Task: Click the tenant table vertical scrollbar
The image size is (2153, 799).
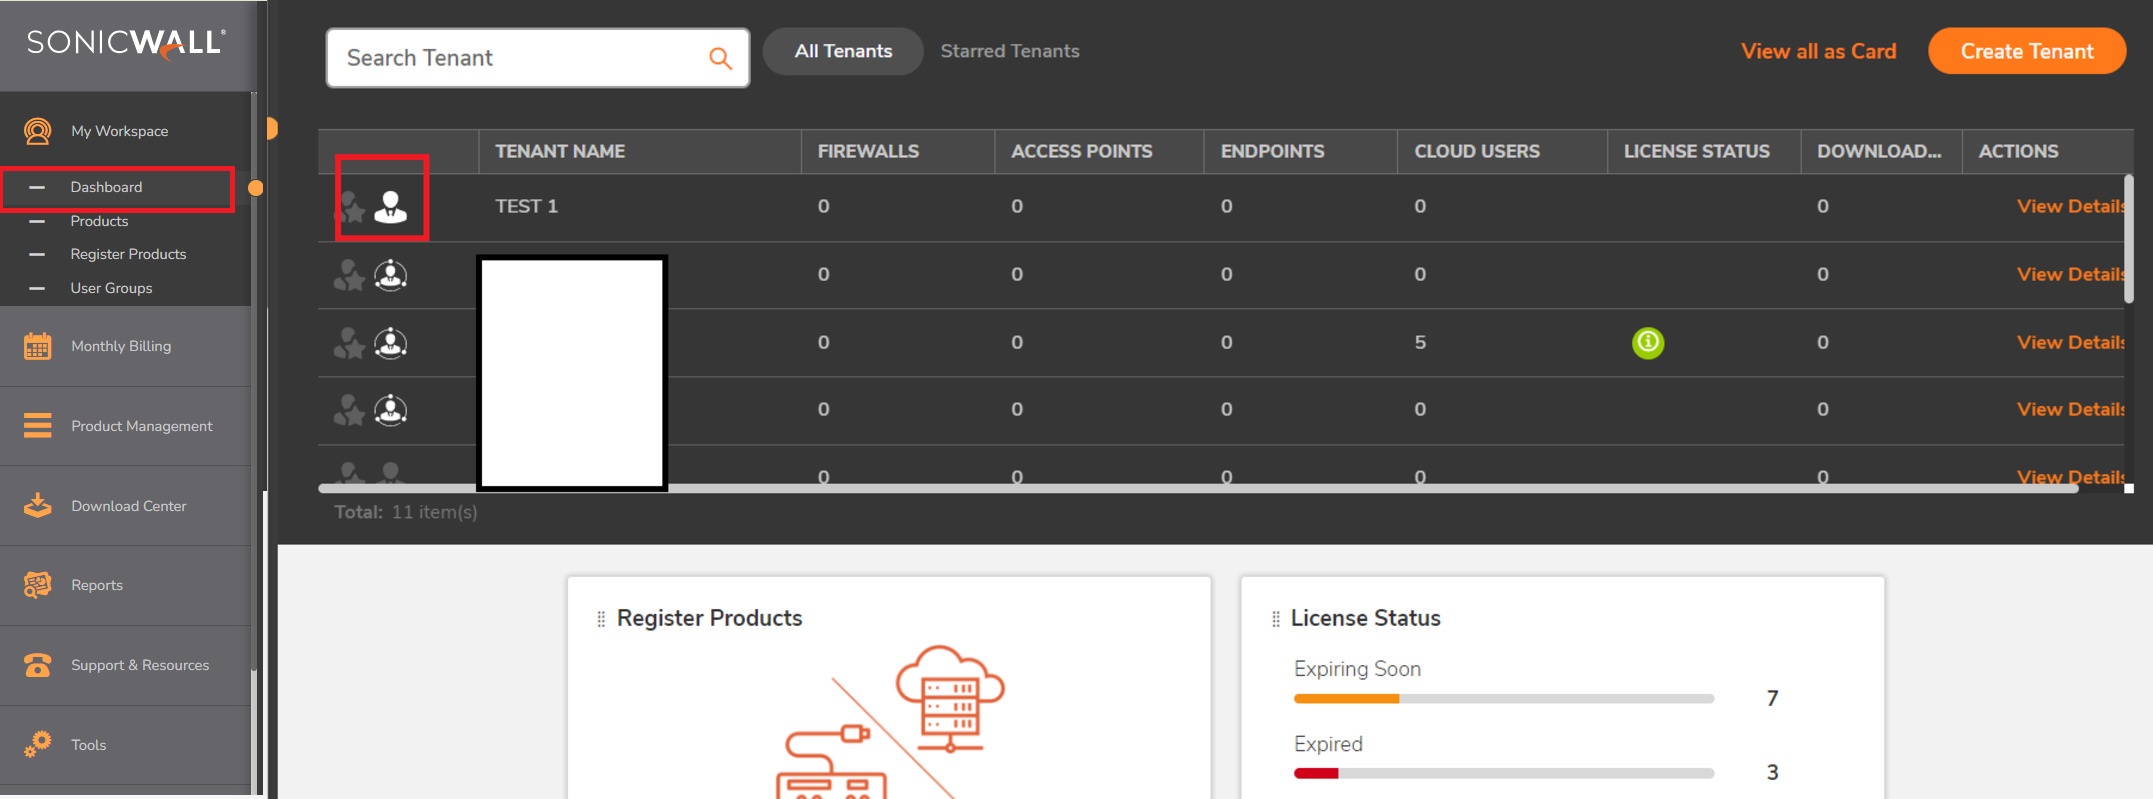Action: (x=2129, y=240)
